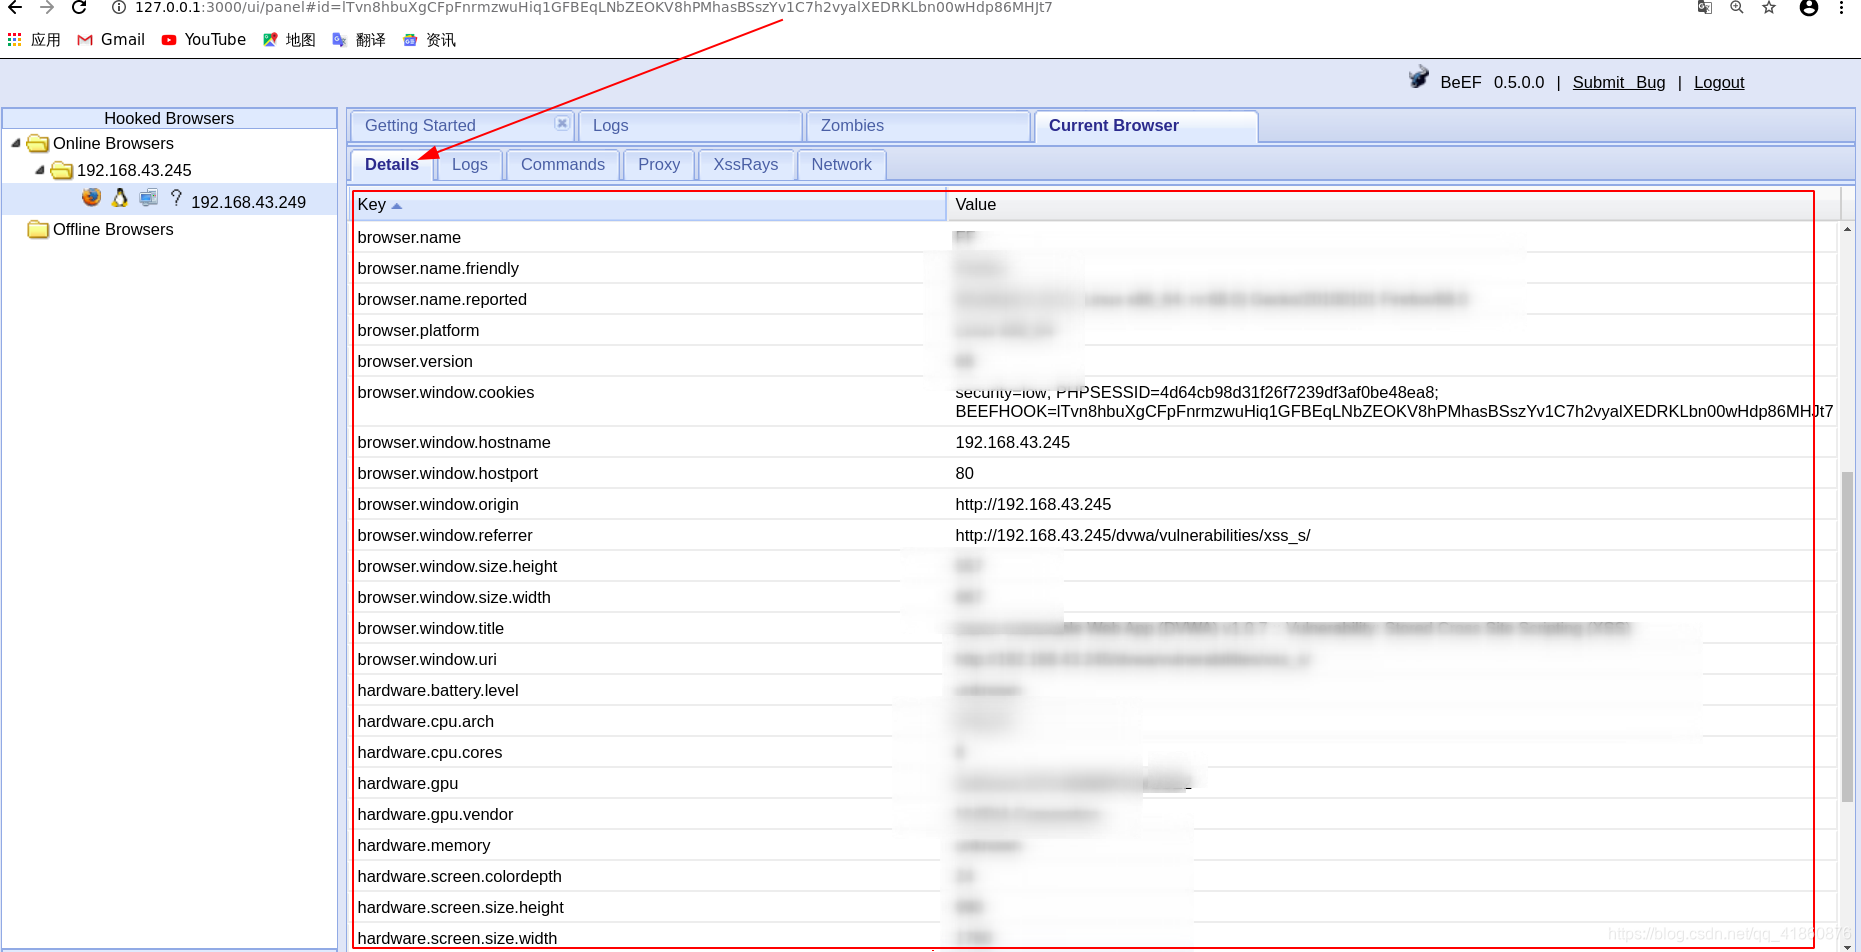Open the Zombies tab
This screenshot has width=1861, height=952.
pos(918,125)
